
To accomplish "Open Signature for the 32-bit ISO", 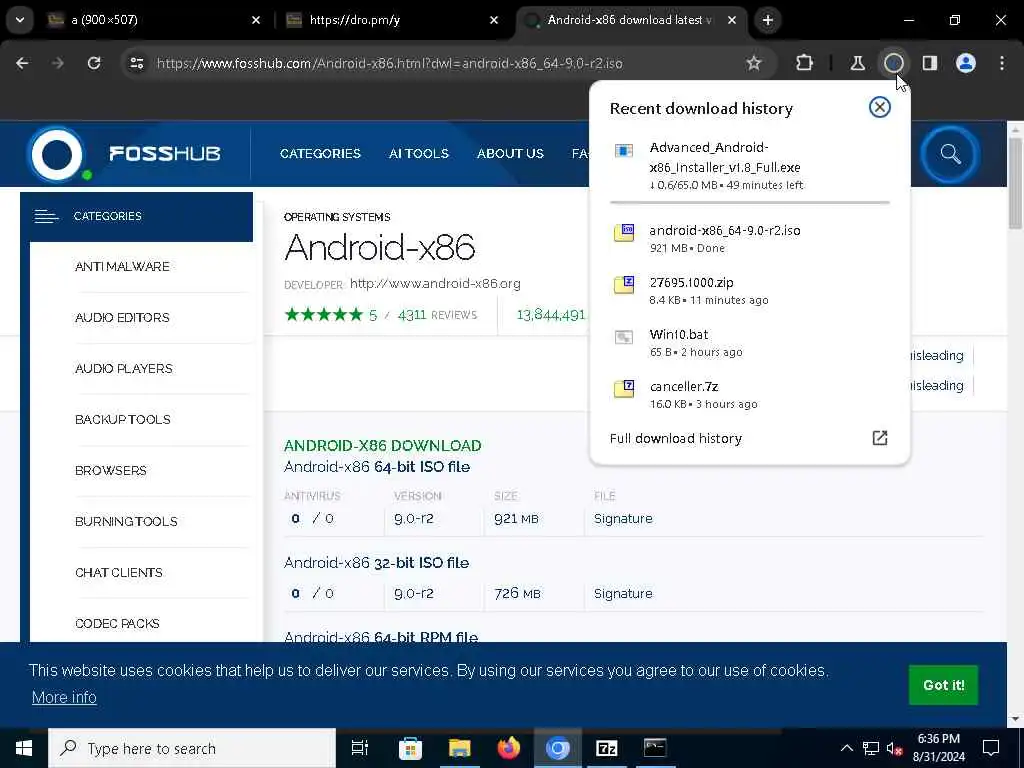I will pyautogui.click(x=623, y=594).
